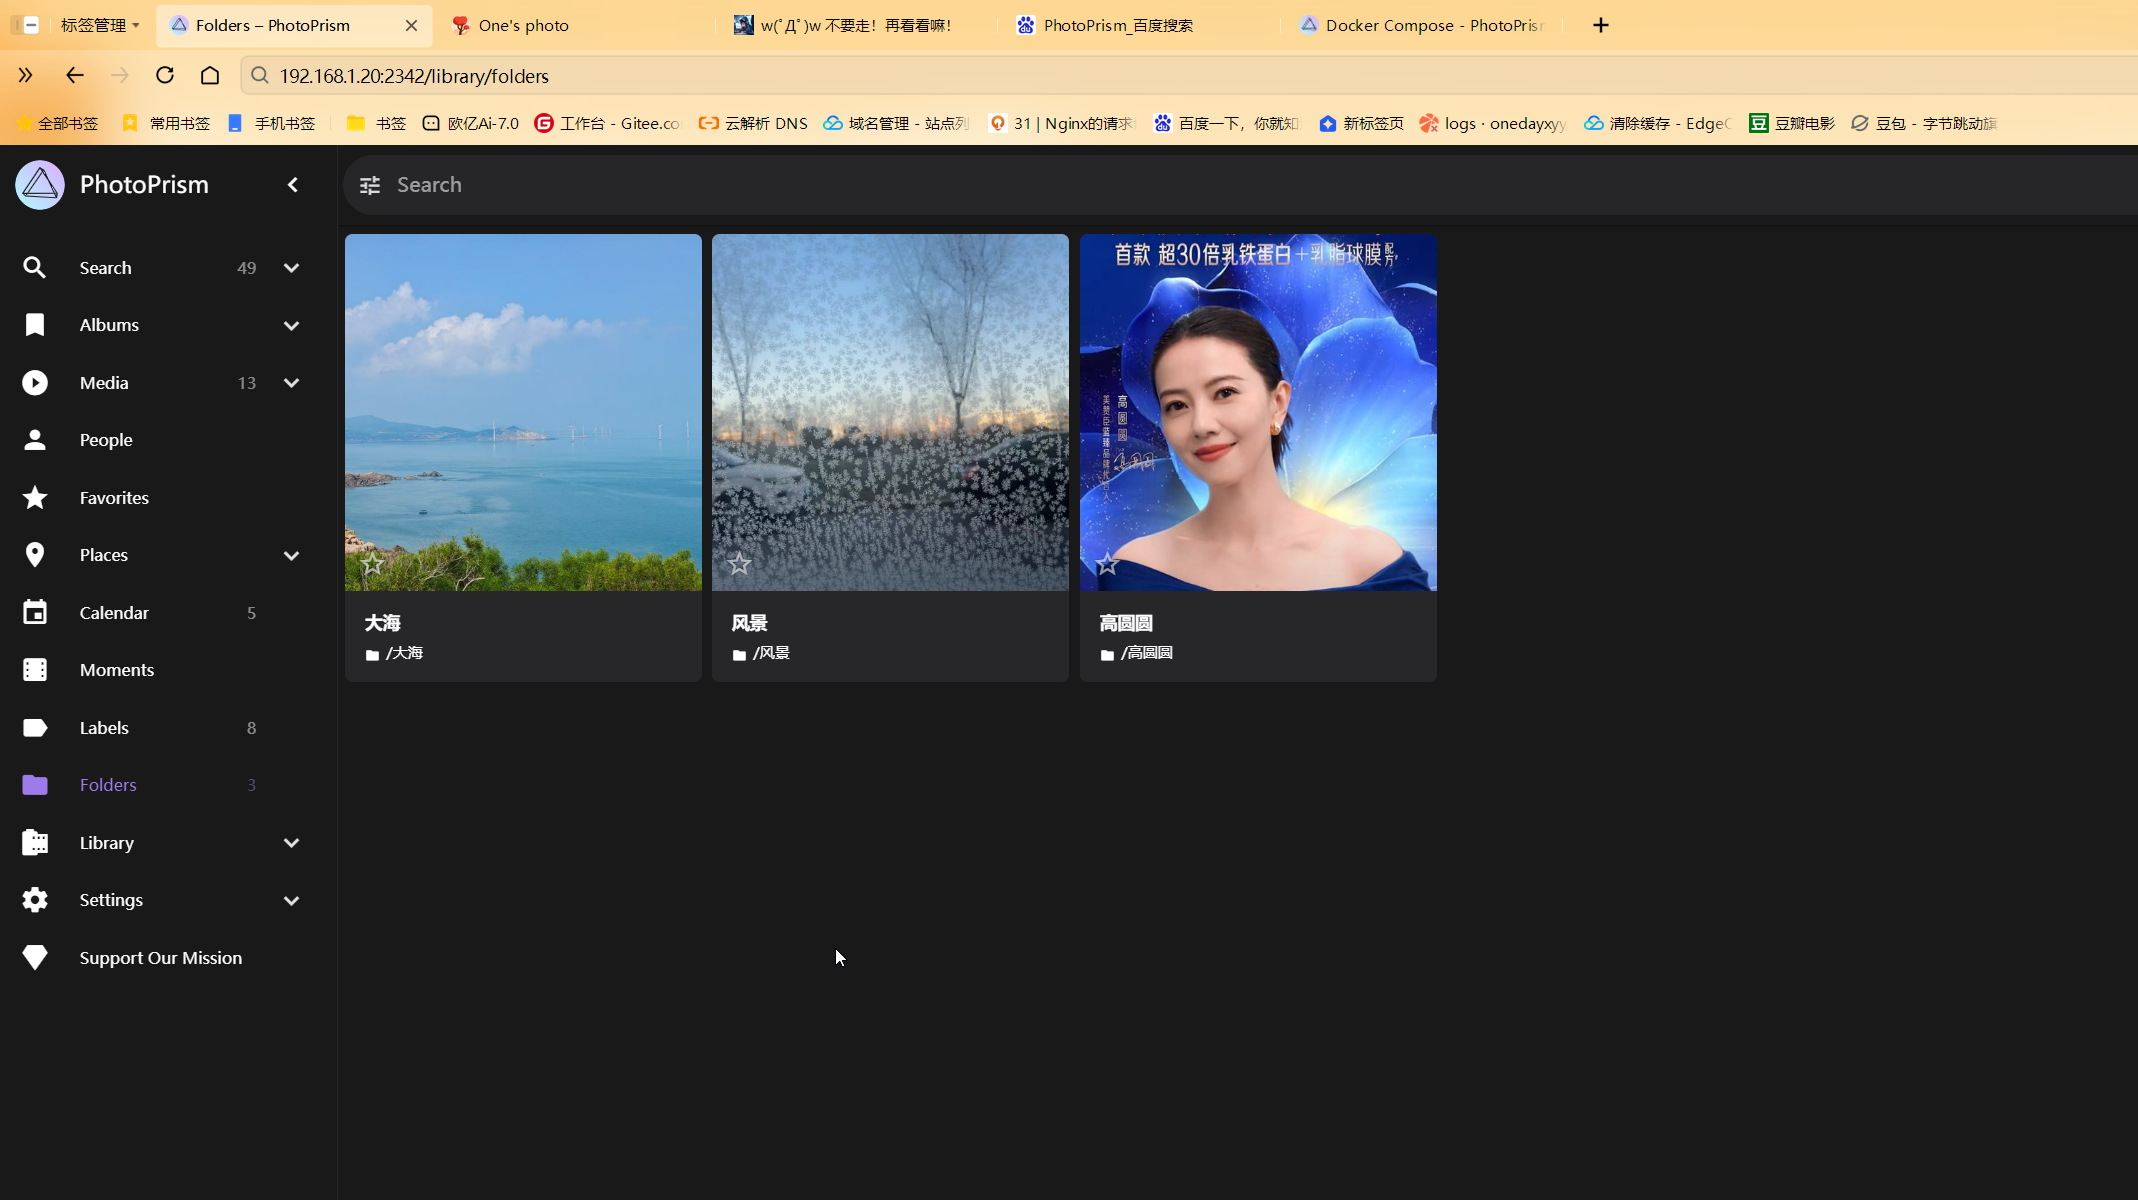Open Moments in sidebar
The image size is (2138, 1200).
[x=116, y=670]
